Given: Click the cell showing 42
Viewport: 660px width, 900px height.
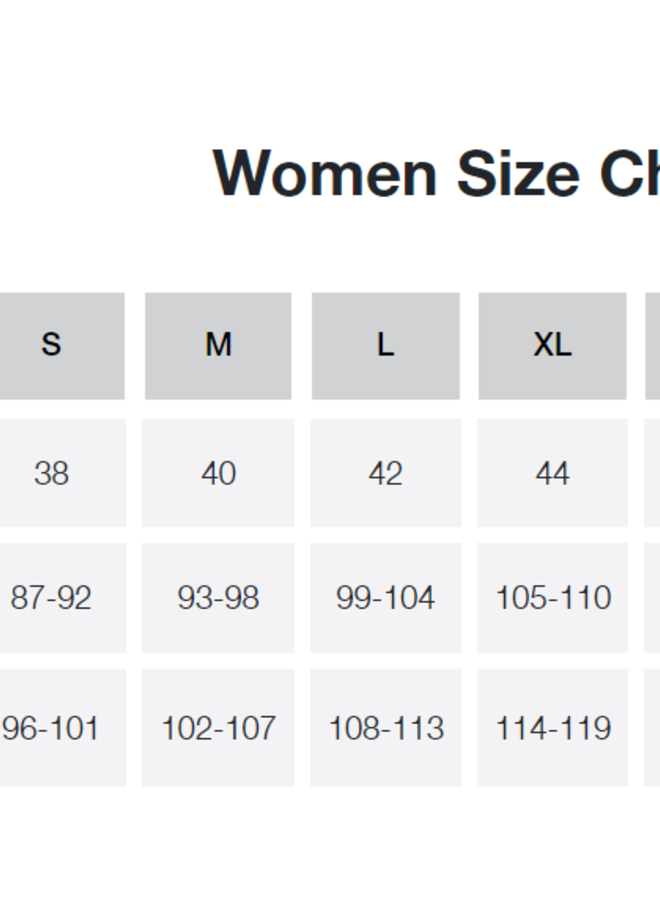Looking at the screenshot, I should tap(385, 472).
